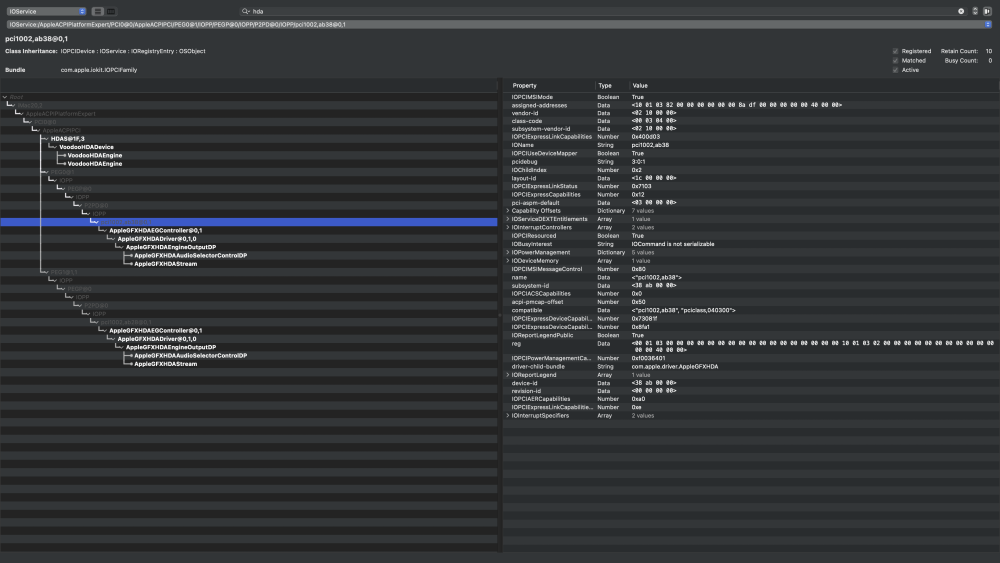1000x563 pixels.
Task: Switch to the list view icon
Action: 98,11
